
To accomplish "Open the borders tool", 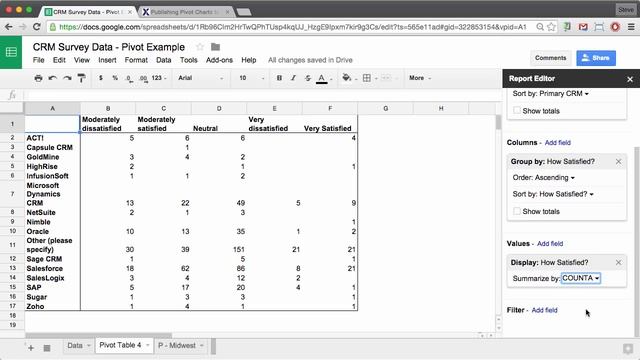I will point(367,78).
